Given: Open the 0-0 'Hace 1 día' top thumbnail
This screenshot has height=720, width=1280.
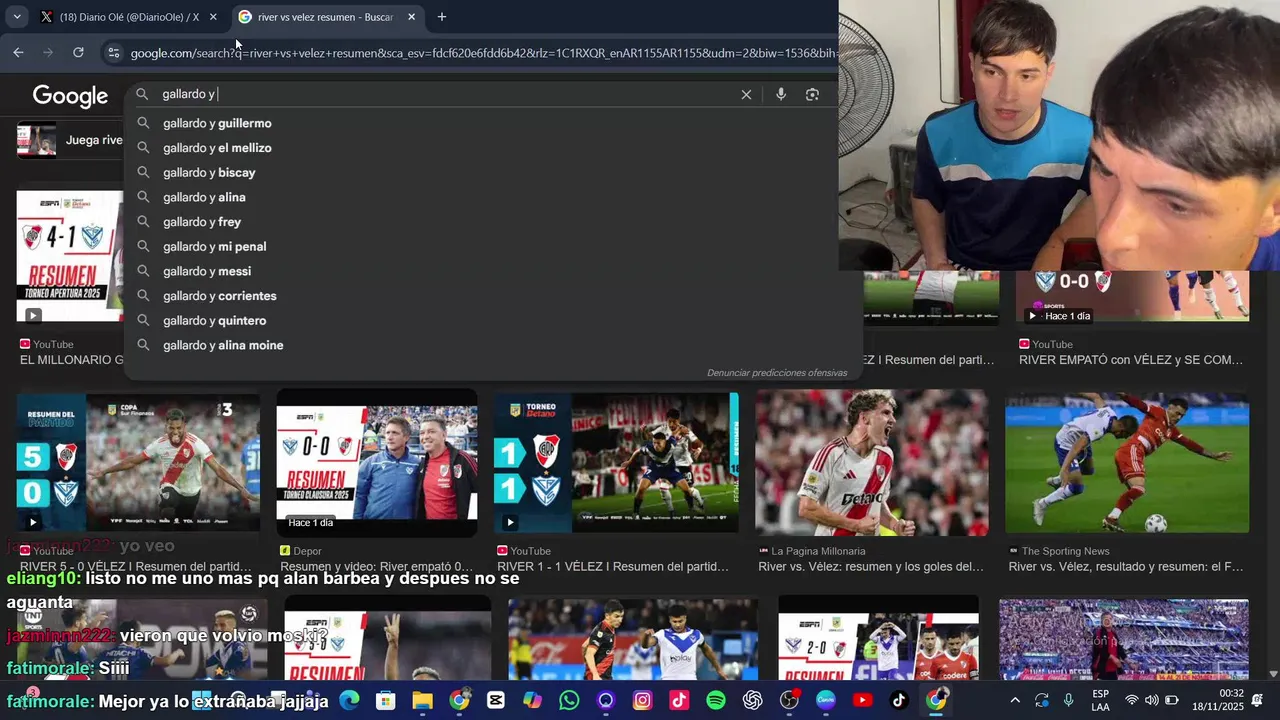Looking at the screenshot, I should coord(1132,296).
